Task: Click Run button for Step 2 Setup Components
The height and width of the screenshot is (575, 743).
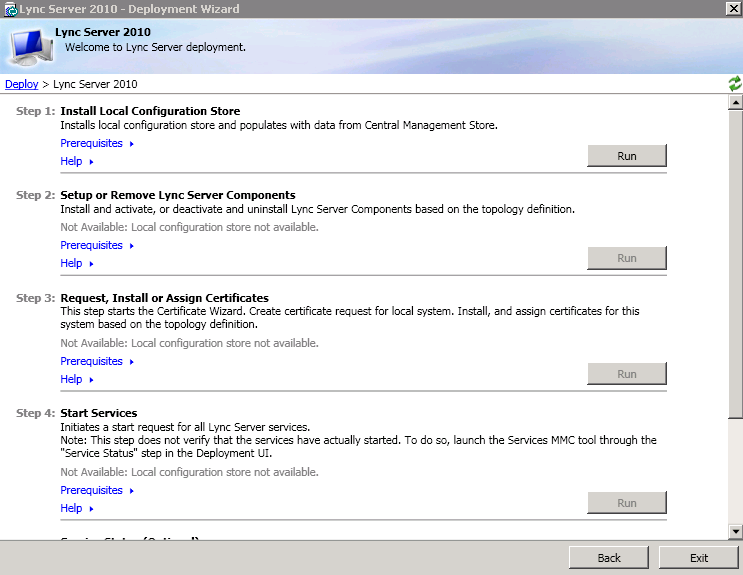Action: pos(626,258)
